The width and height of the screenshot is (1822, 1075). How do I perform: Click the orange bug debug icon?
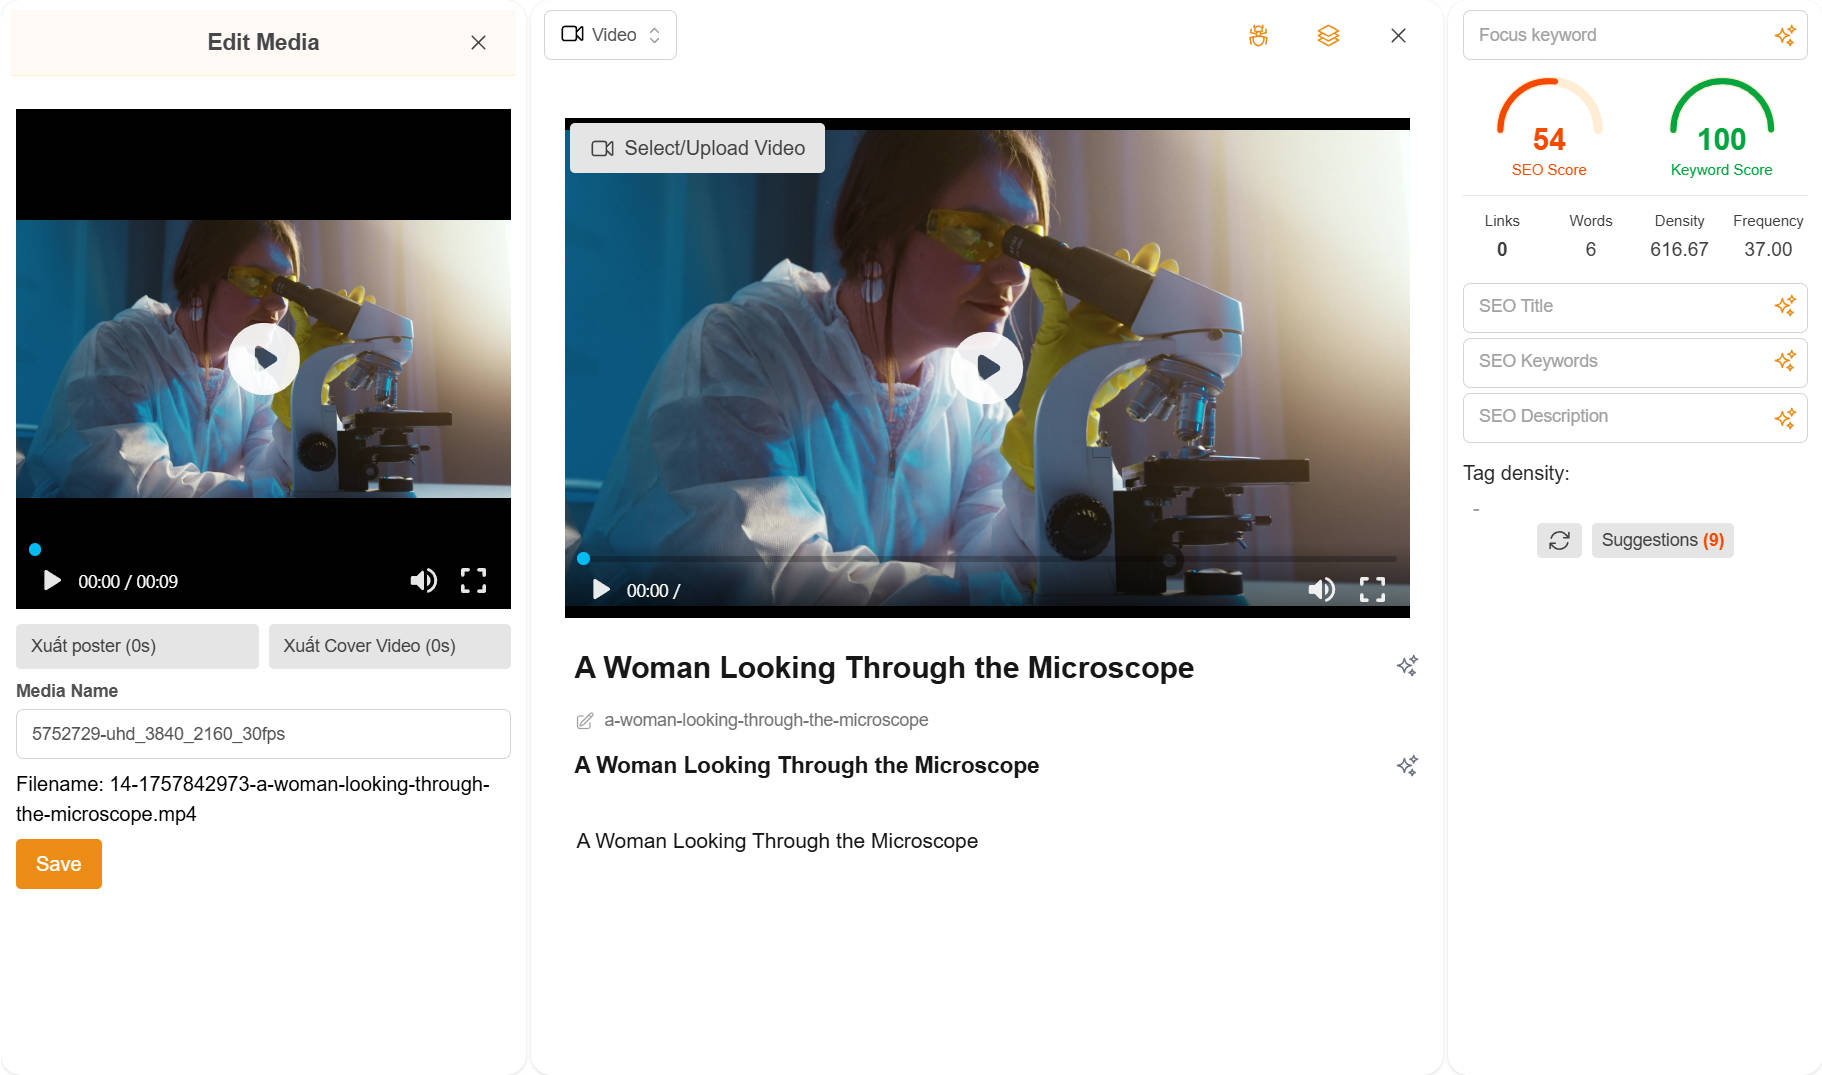[x=1258, y=36]
